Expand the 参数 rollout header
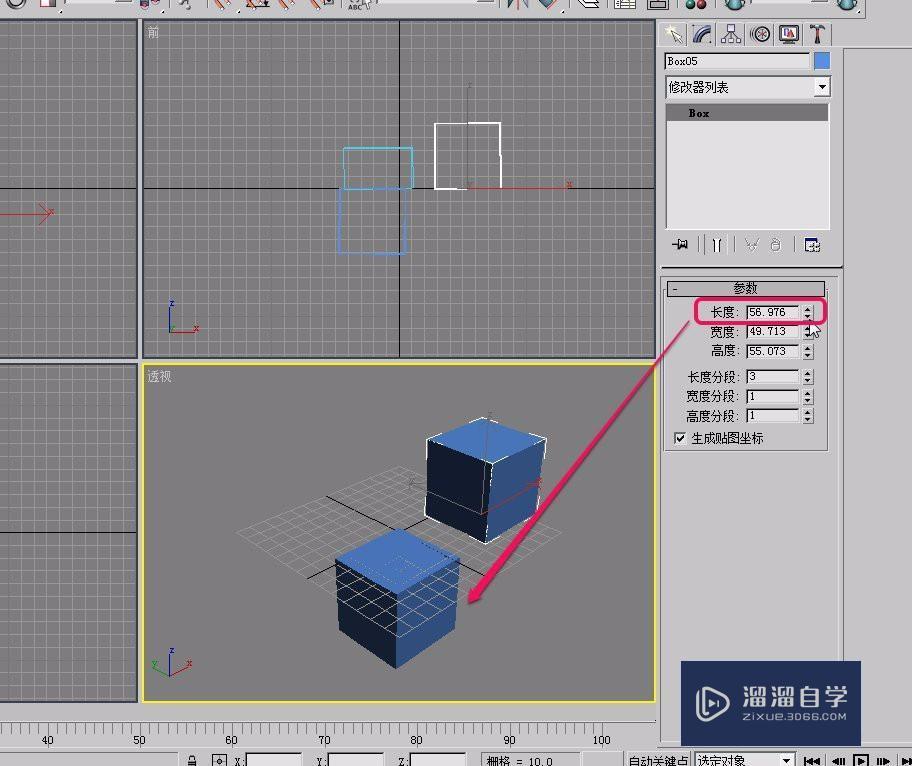The width and height of the screenshot is (912, 766). (x=744, y=288)
